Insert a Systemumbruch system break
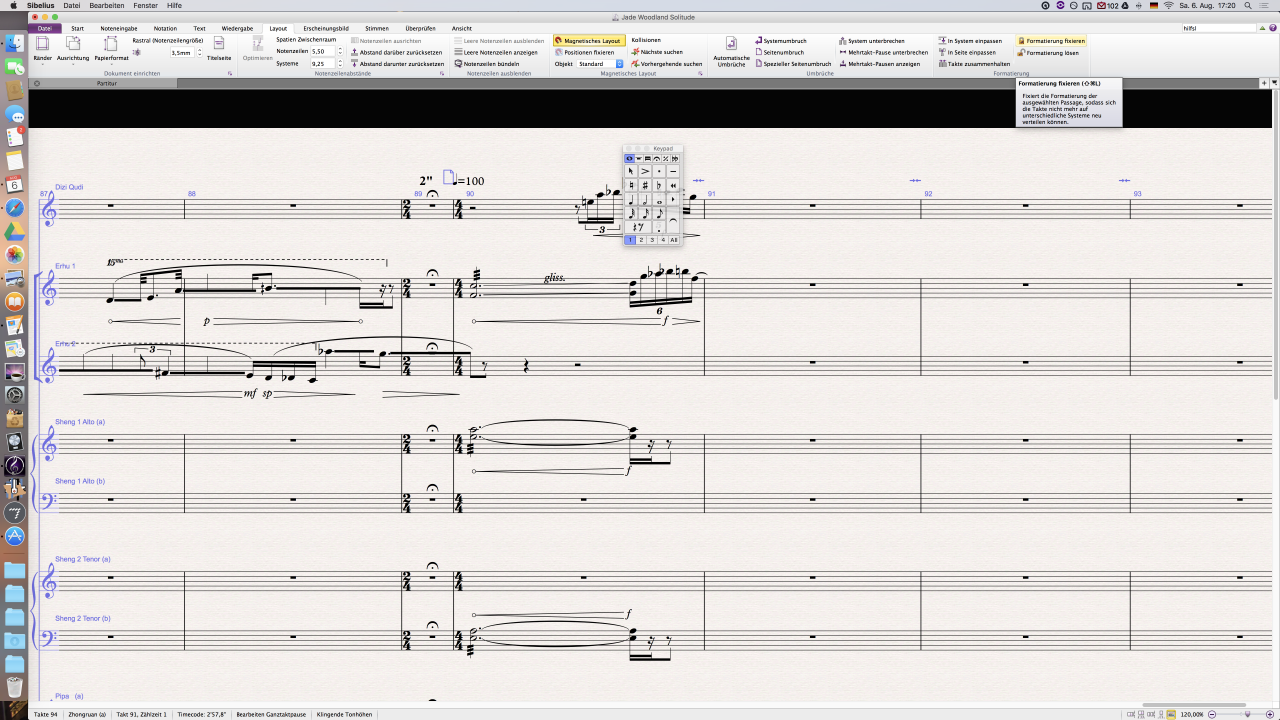Image resolution: width=1280 pixels, height=720 pixels. pos(781,41)
